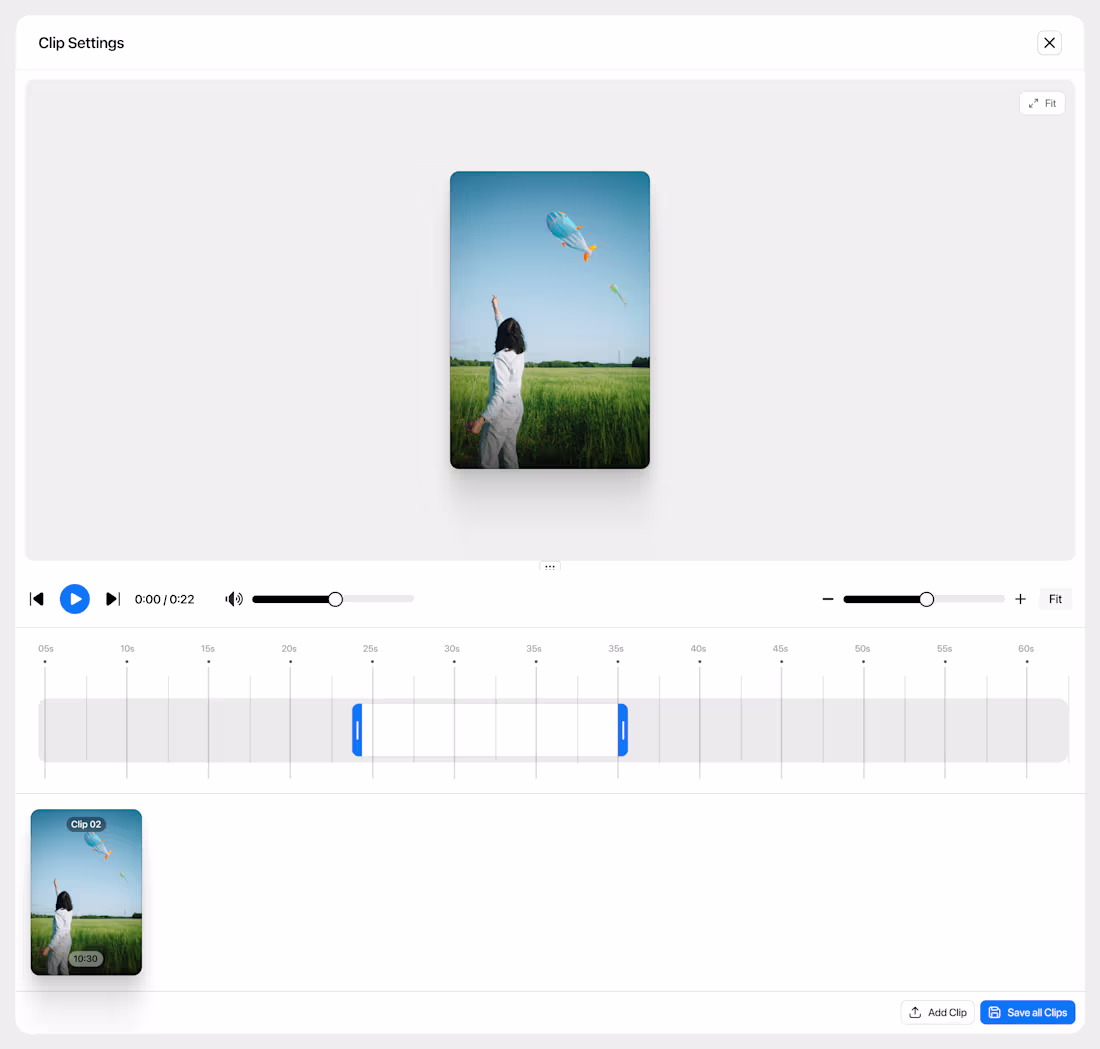Image resolution: width=1100 pixels, height=1049 pixels.
Task: Click the drag handle below the preview
Action: click(x=549, y=565)
